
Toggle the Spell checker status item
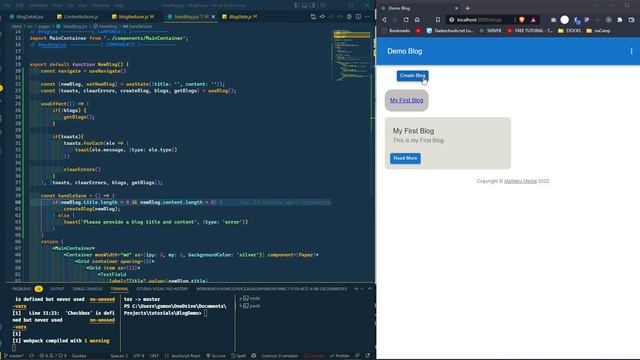point(238,356)
